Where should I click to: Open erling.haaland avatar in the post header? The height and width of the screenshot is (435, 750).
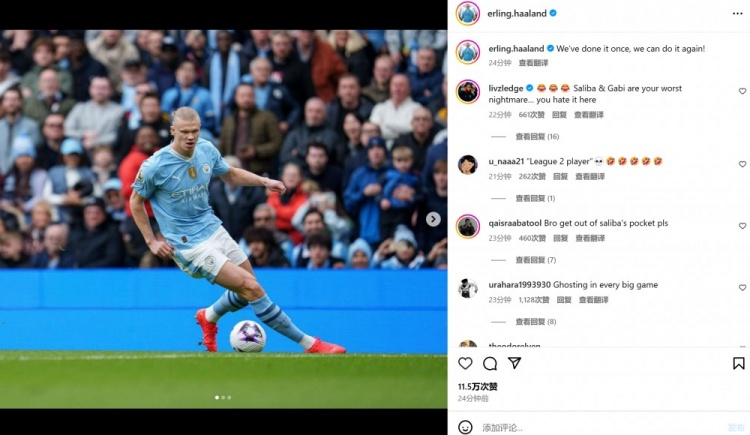coord(467,13)
